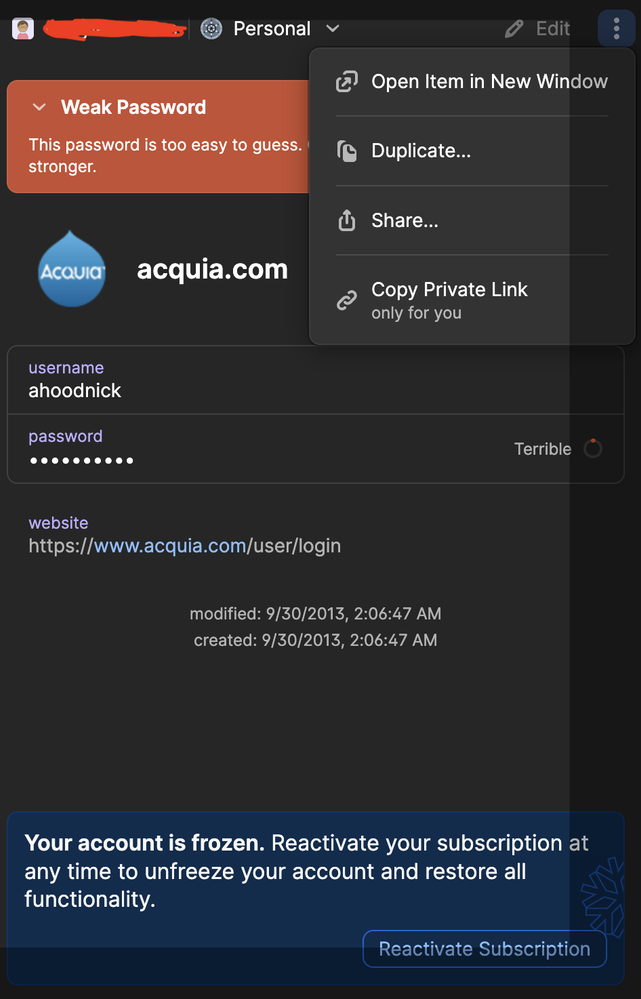Expand the Personal vault dropdown chevron
Screen dimensions: 641x999
point(333,29)
